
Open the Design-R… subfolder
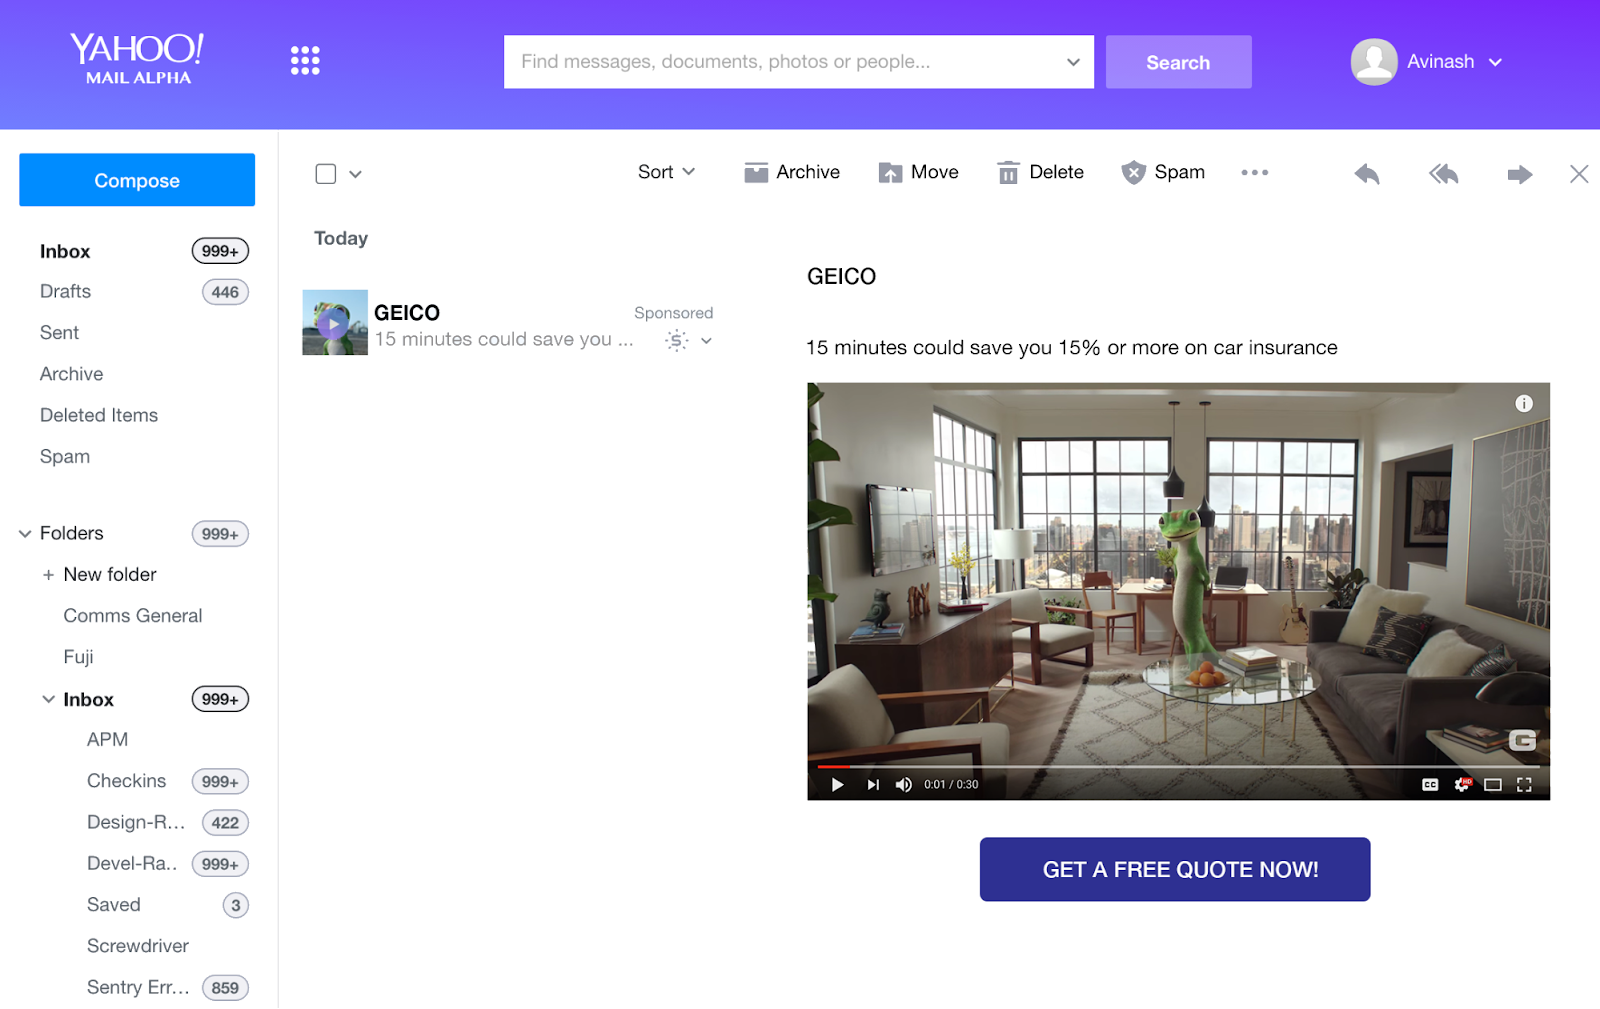136,822
